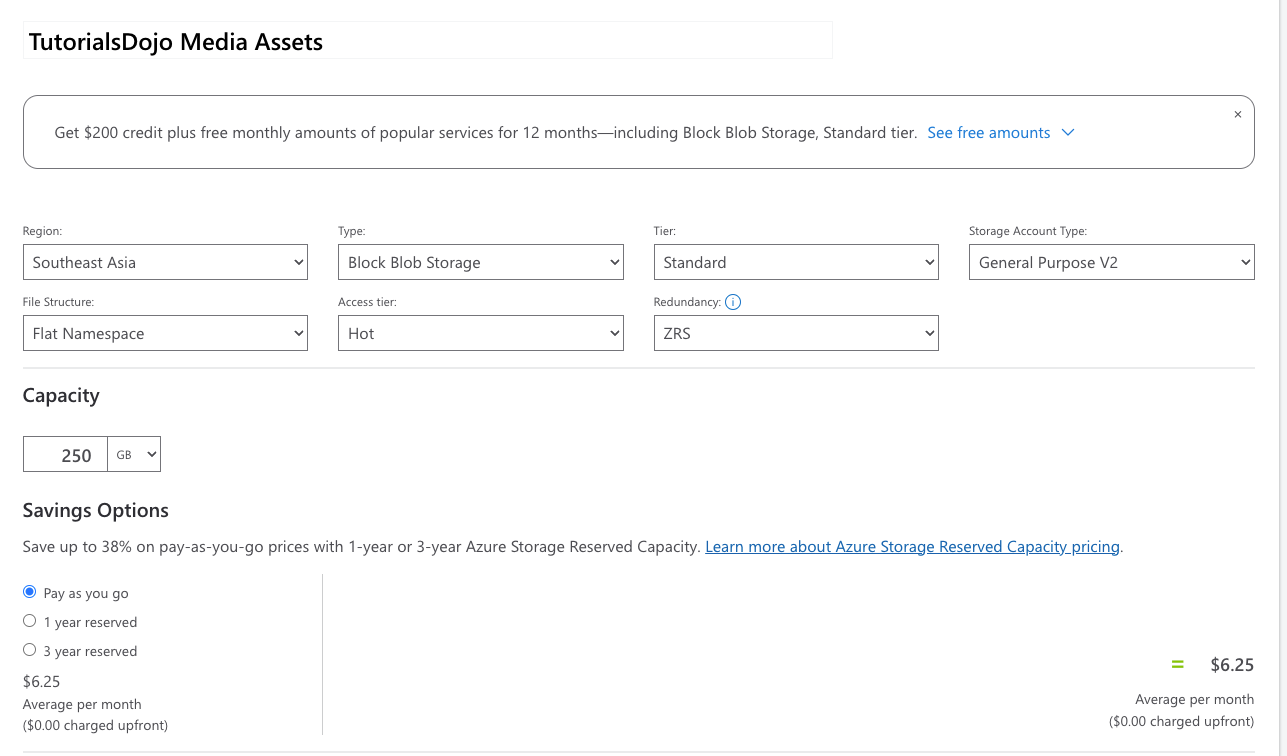
Task: Open the See free amounts link
Action: click(x=988, y=133)
